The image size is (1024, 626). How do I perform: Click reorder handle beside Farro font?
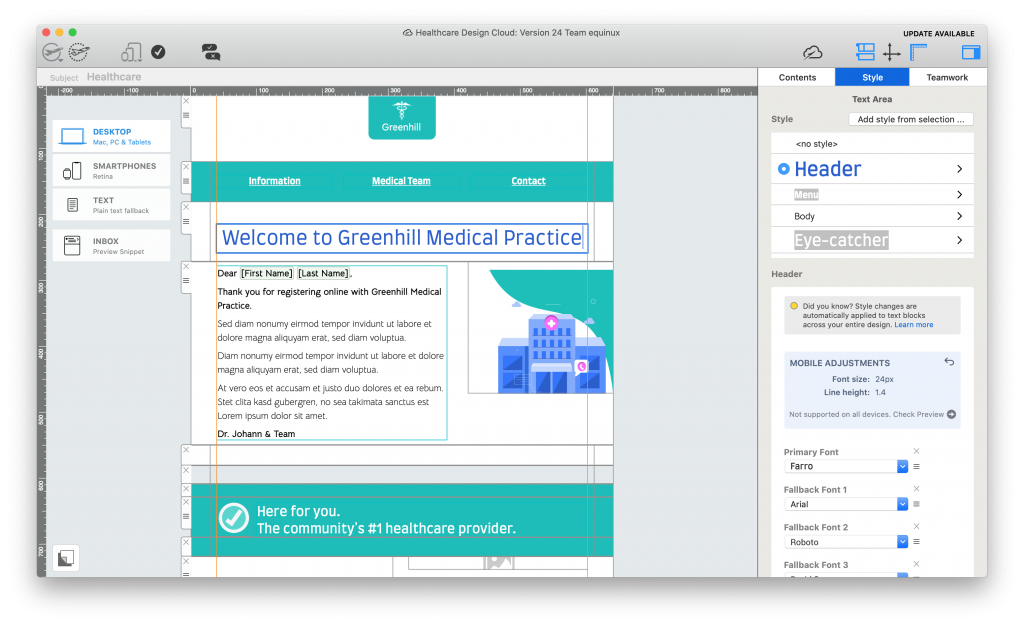tap(916, 466)
